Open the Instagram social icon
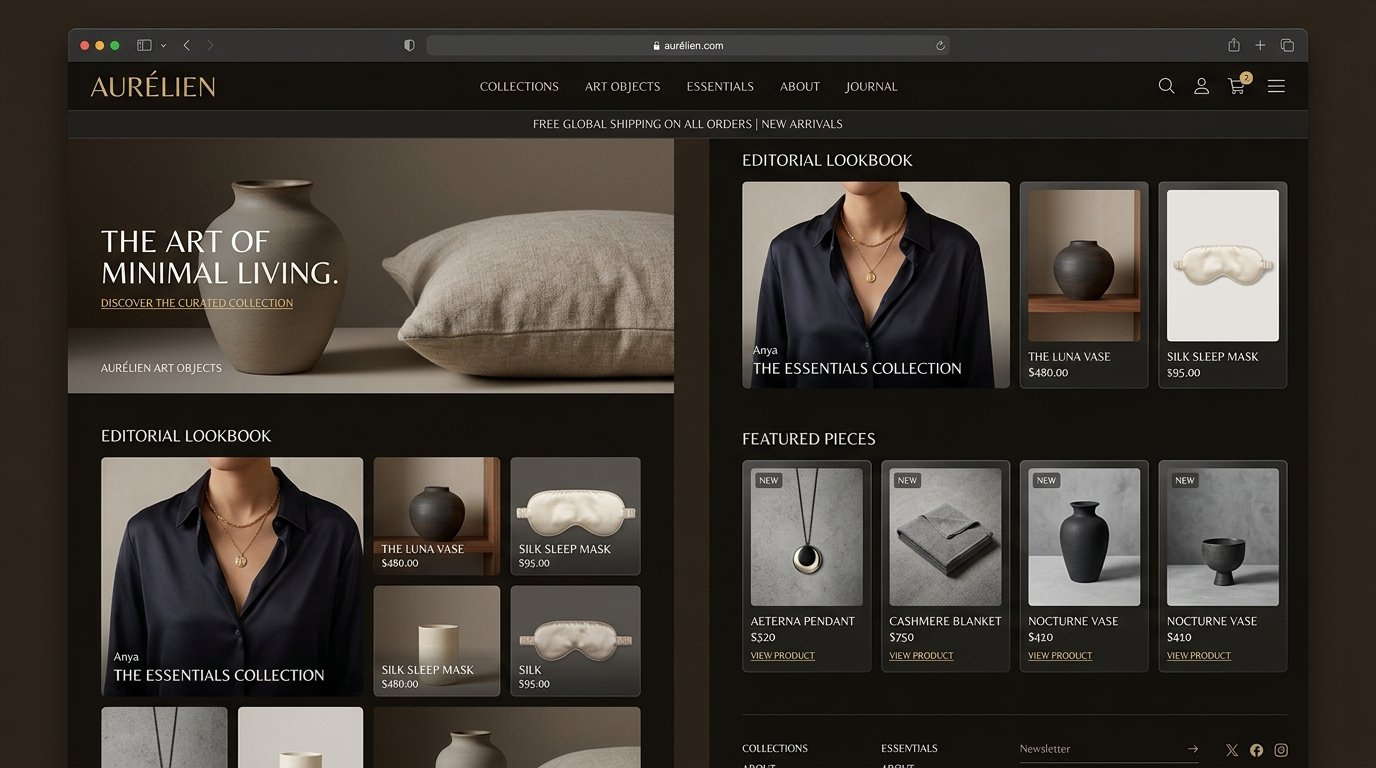Screen dimensions: 1376x768 (x=1281, y=750)
